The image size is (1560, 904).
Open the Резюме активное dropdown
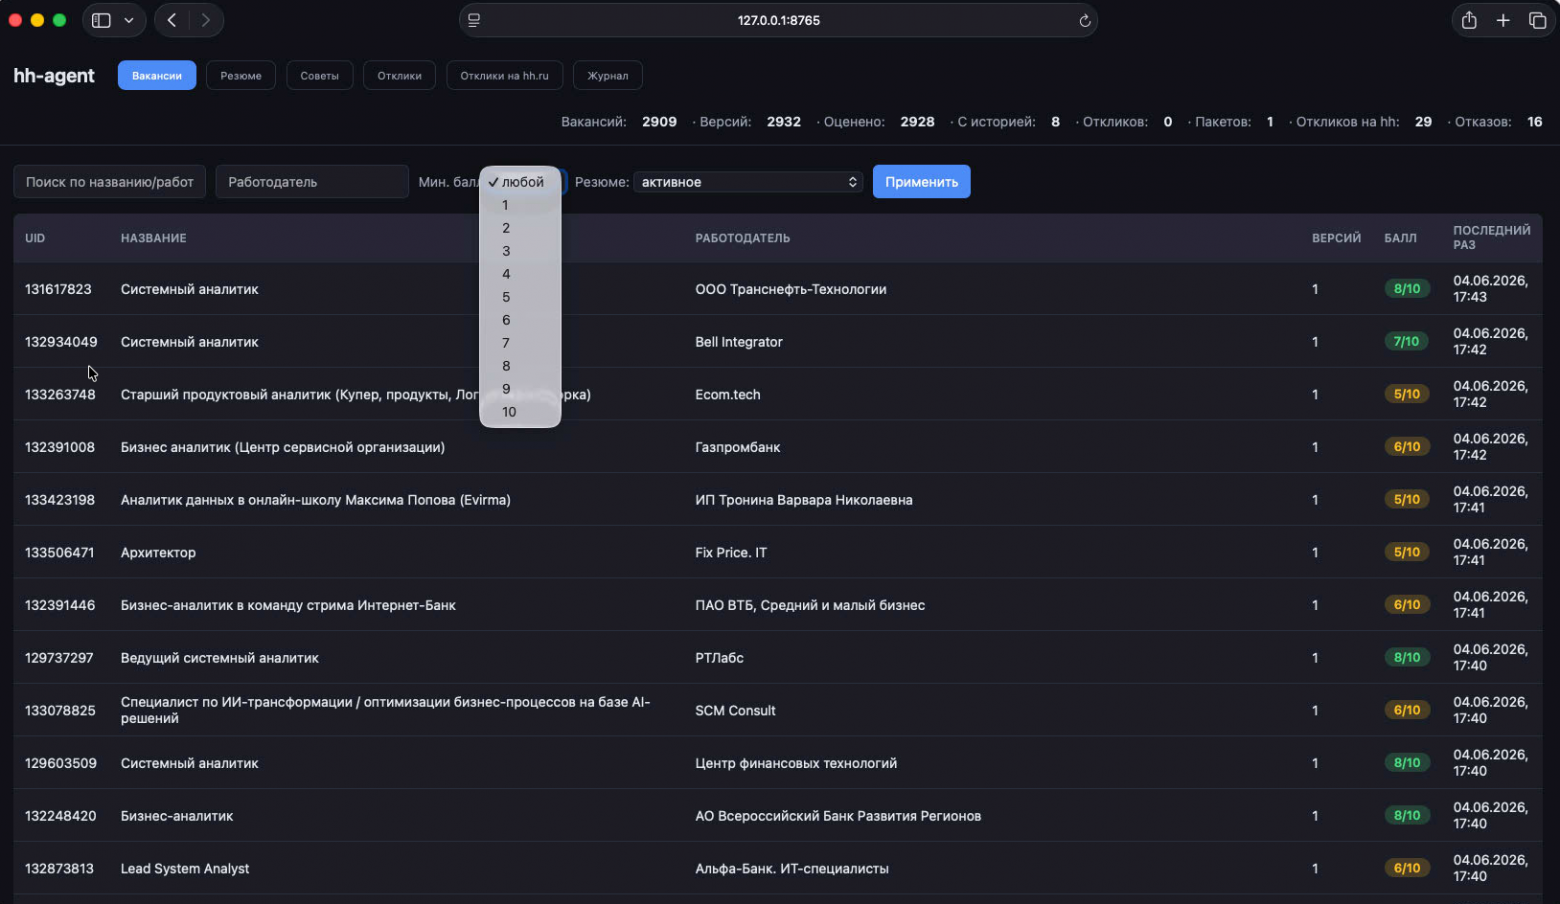pyautogui.click(x=748, y=182)
